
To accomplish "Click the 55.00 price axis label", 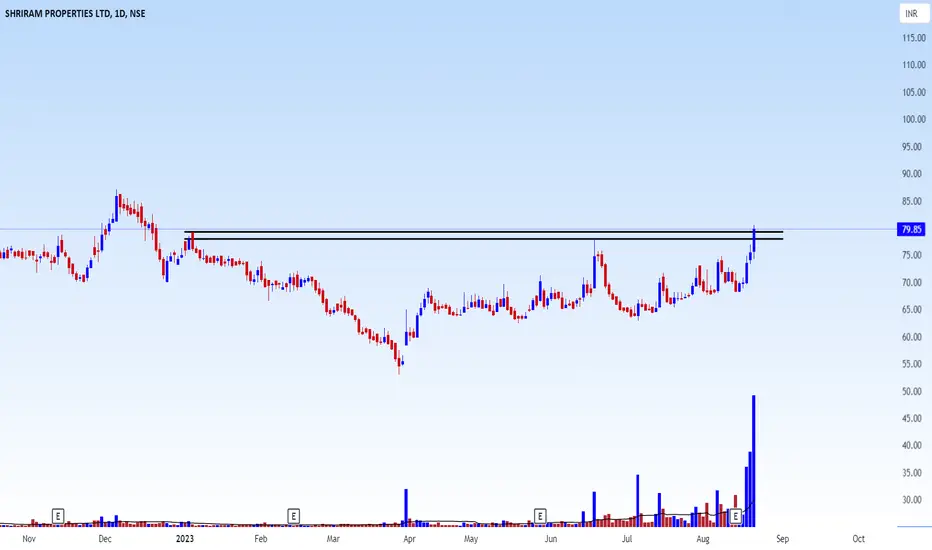I will tap(914, 364).
